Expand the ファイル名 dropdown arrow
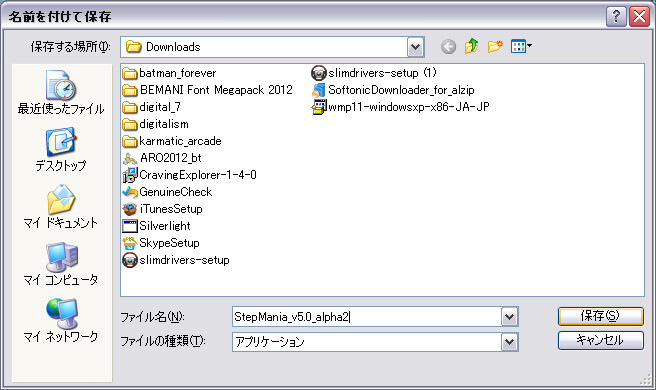The width and height of the screenshot is (656, 390). click(x=509, y=317)
